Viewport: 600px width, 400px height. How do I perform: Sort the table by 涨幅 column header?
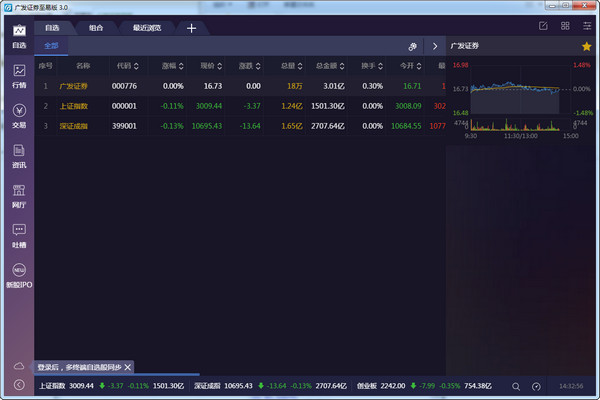[x=173, y=66]
